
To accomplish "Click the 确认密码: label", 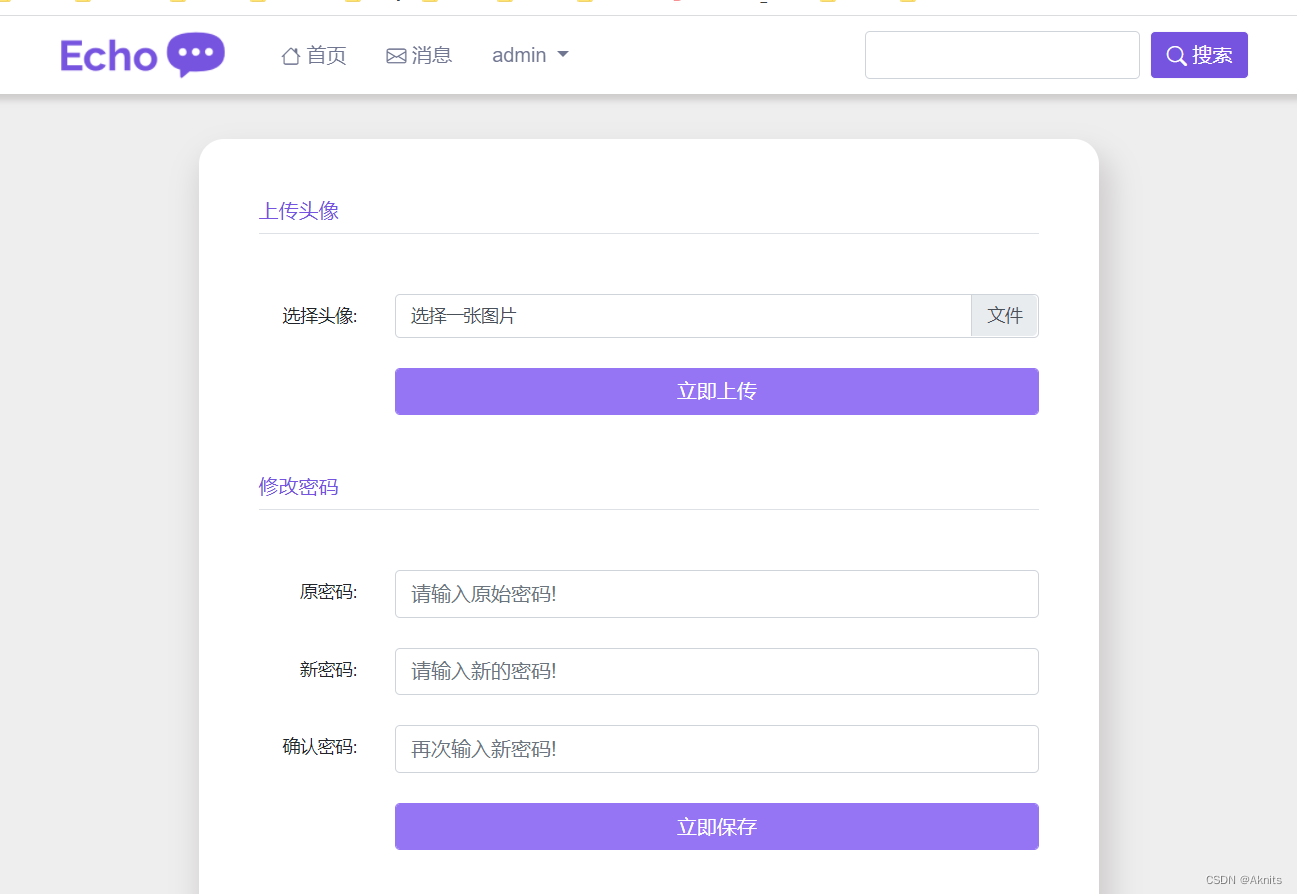I will [320, 747].
